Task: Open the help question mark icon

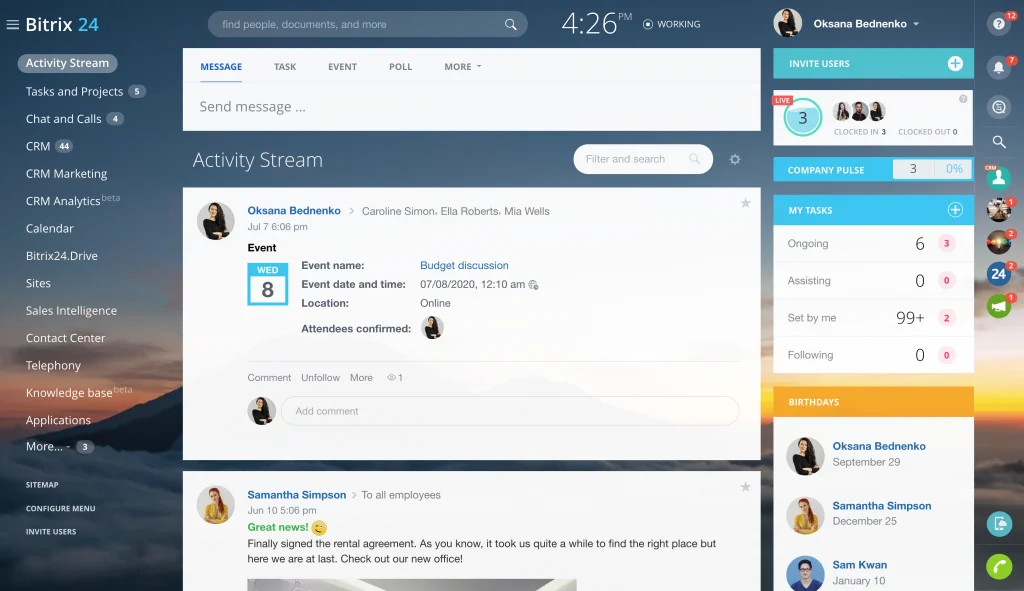Action: click(997, 24)
